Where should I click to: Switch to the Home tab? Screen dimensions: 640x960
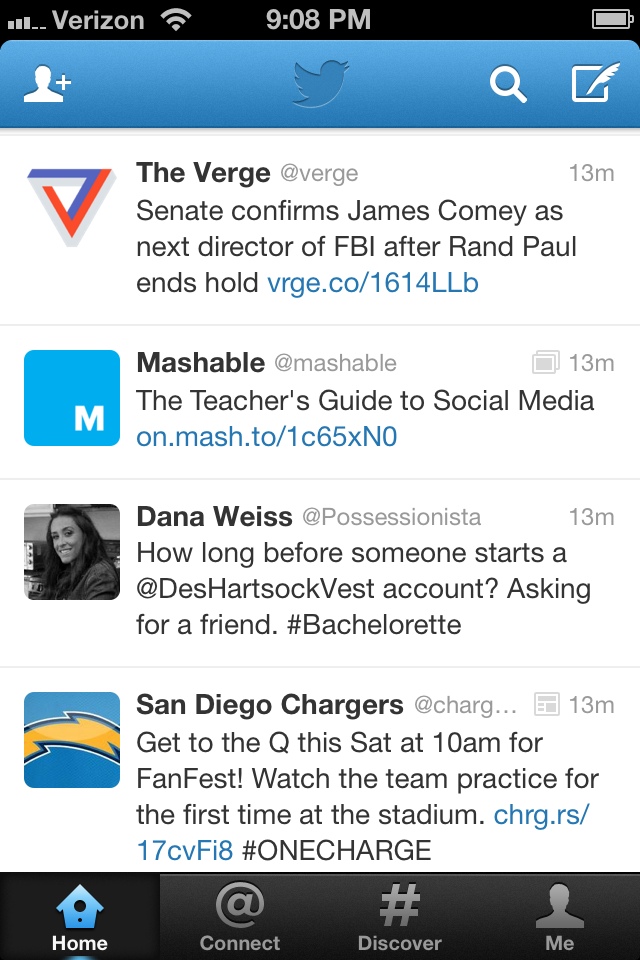click(x=80, y=918)
